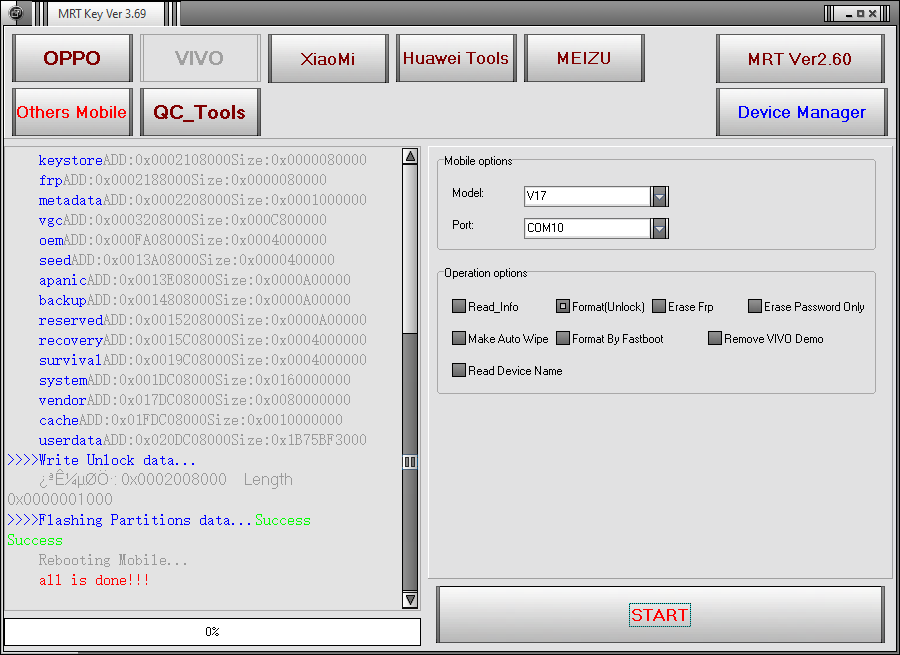Viewport: 900px width, 655px height.
Task: Click the 'system' log line
Action: 195,380
